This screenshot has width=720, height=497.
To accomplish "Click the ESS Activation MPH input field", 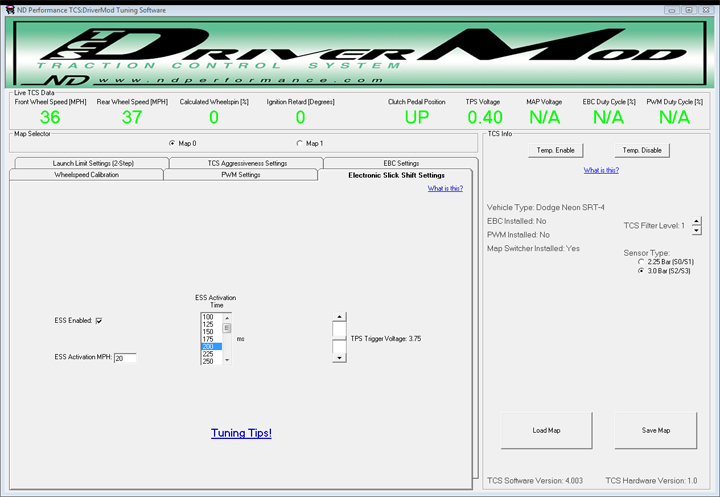I will (x=125, y=358).
